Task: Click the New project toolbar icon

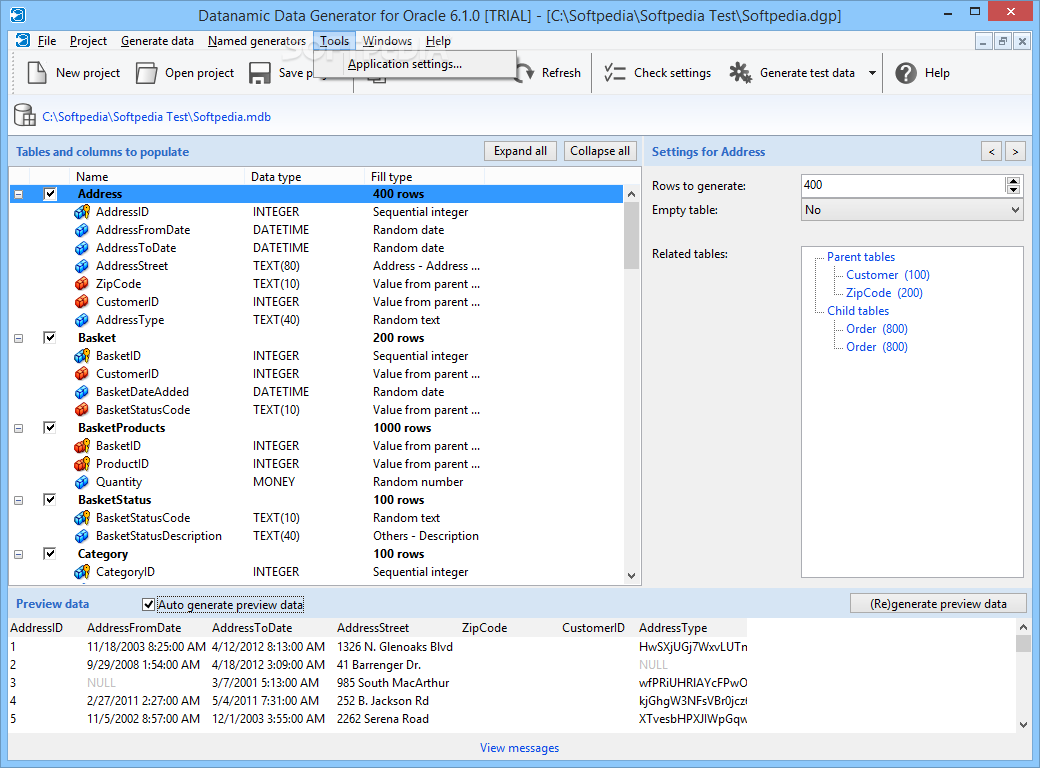Action: (x=36, y=73)
